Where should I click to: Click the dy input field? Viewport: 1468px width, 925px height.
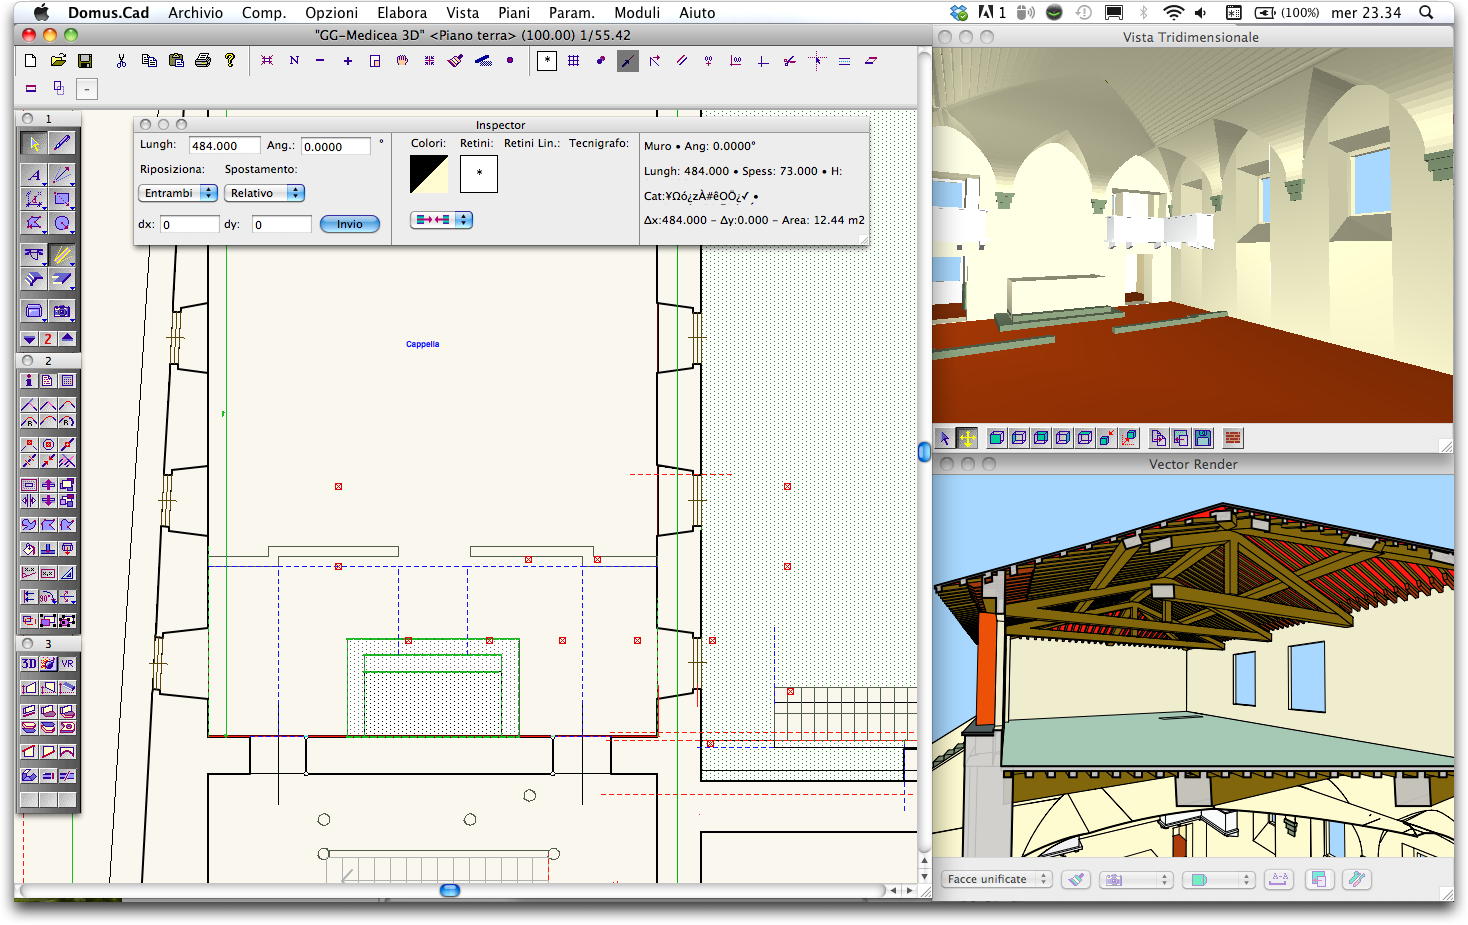tap(282, 224)
